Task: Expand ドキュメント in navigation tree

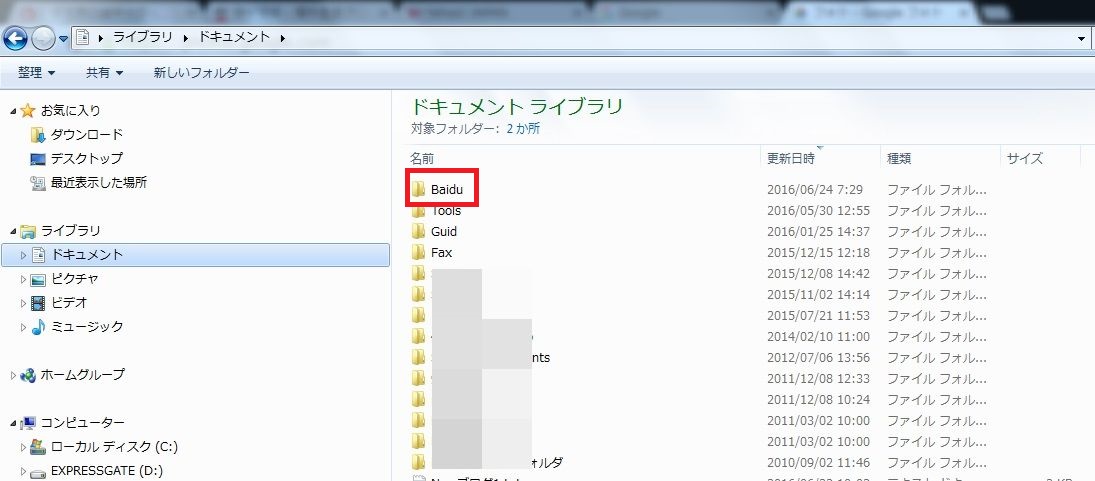Action: [23, 256]
